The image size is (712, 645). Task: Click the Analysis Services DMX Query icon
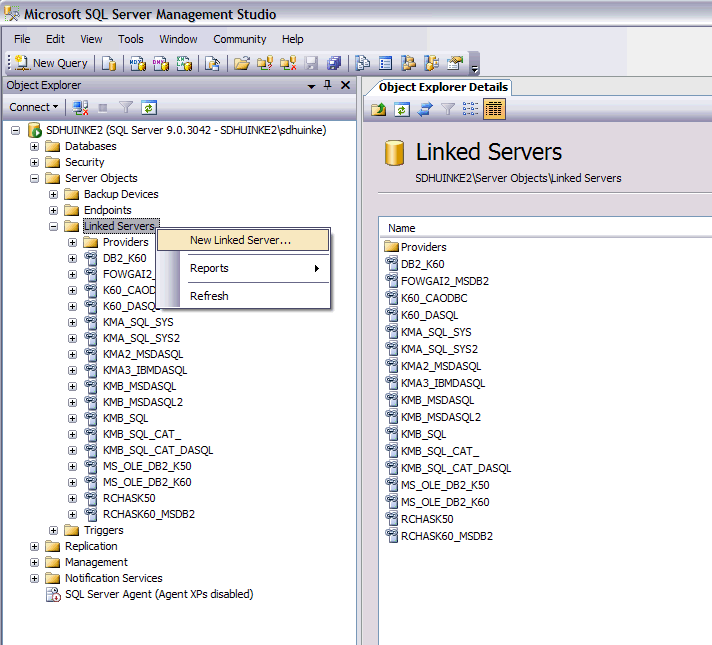click(161, 63)
